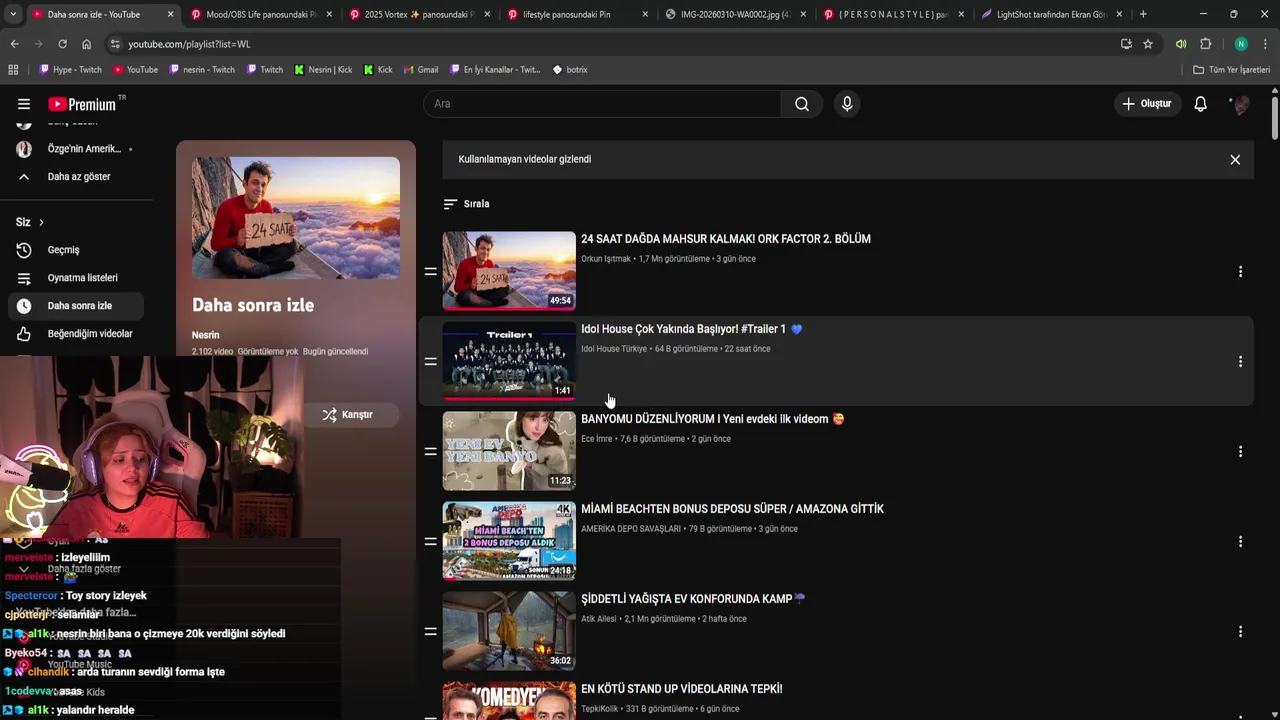Dismiss the unavailable videos hidden banner
The height and width of the screenshot is (720, 1280).
[x=1235, y=160]
